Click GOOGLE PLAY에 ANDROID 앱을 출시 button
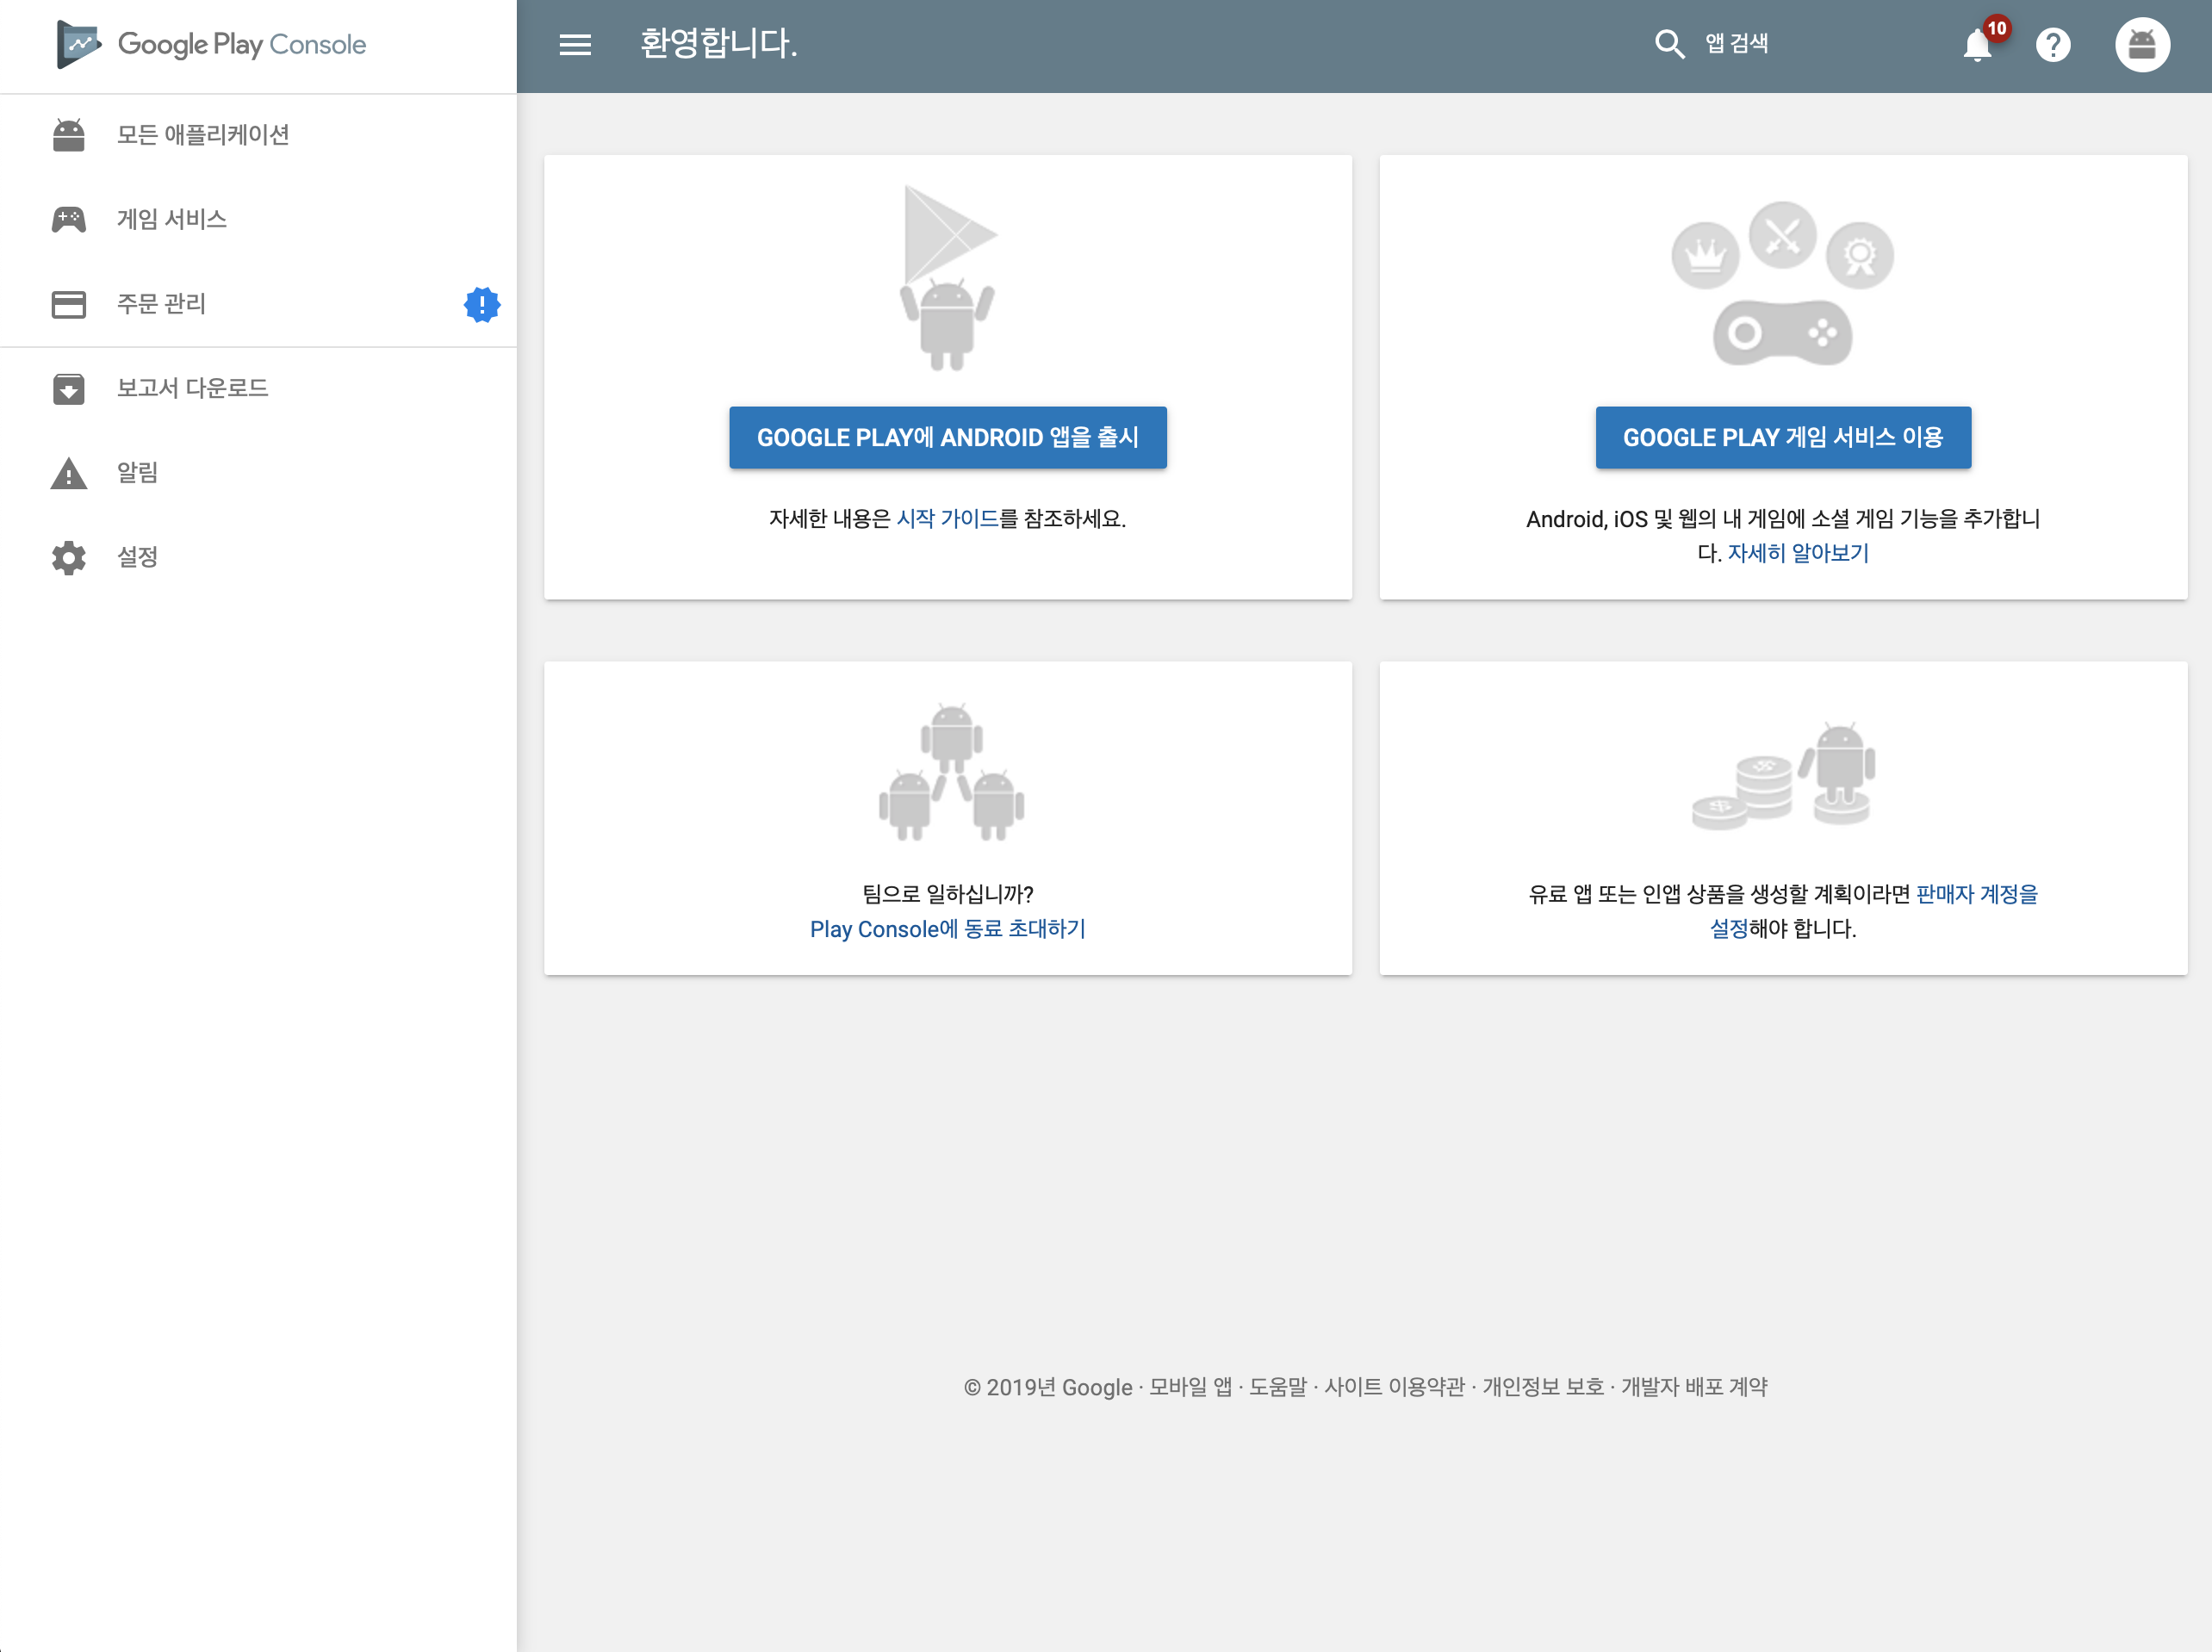The width and height of the screenshot is (2212, 1652). 947,437
